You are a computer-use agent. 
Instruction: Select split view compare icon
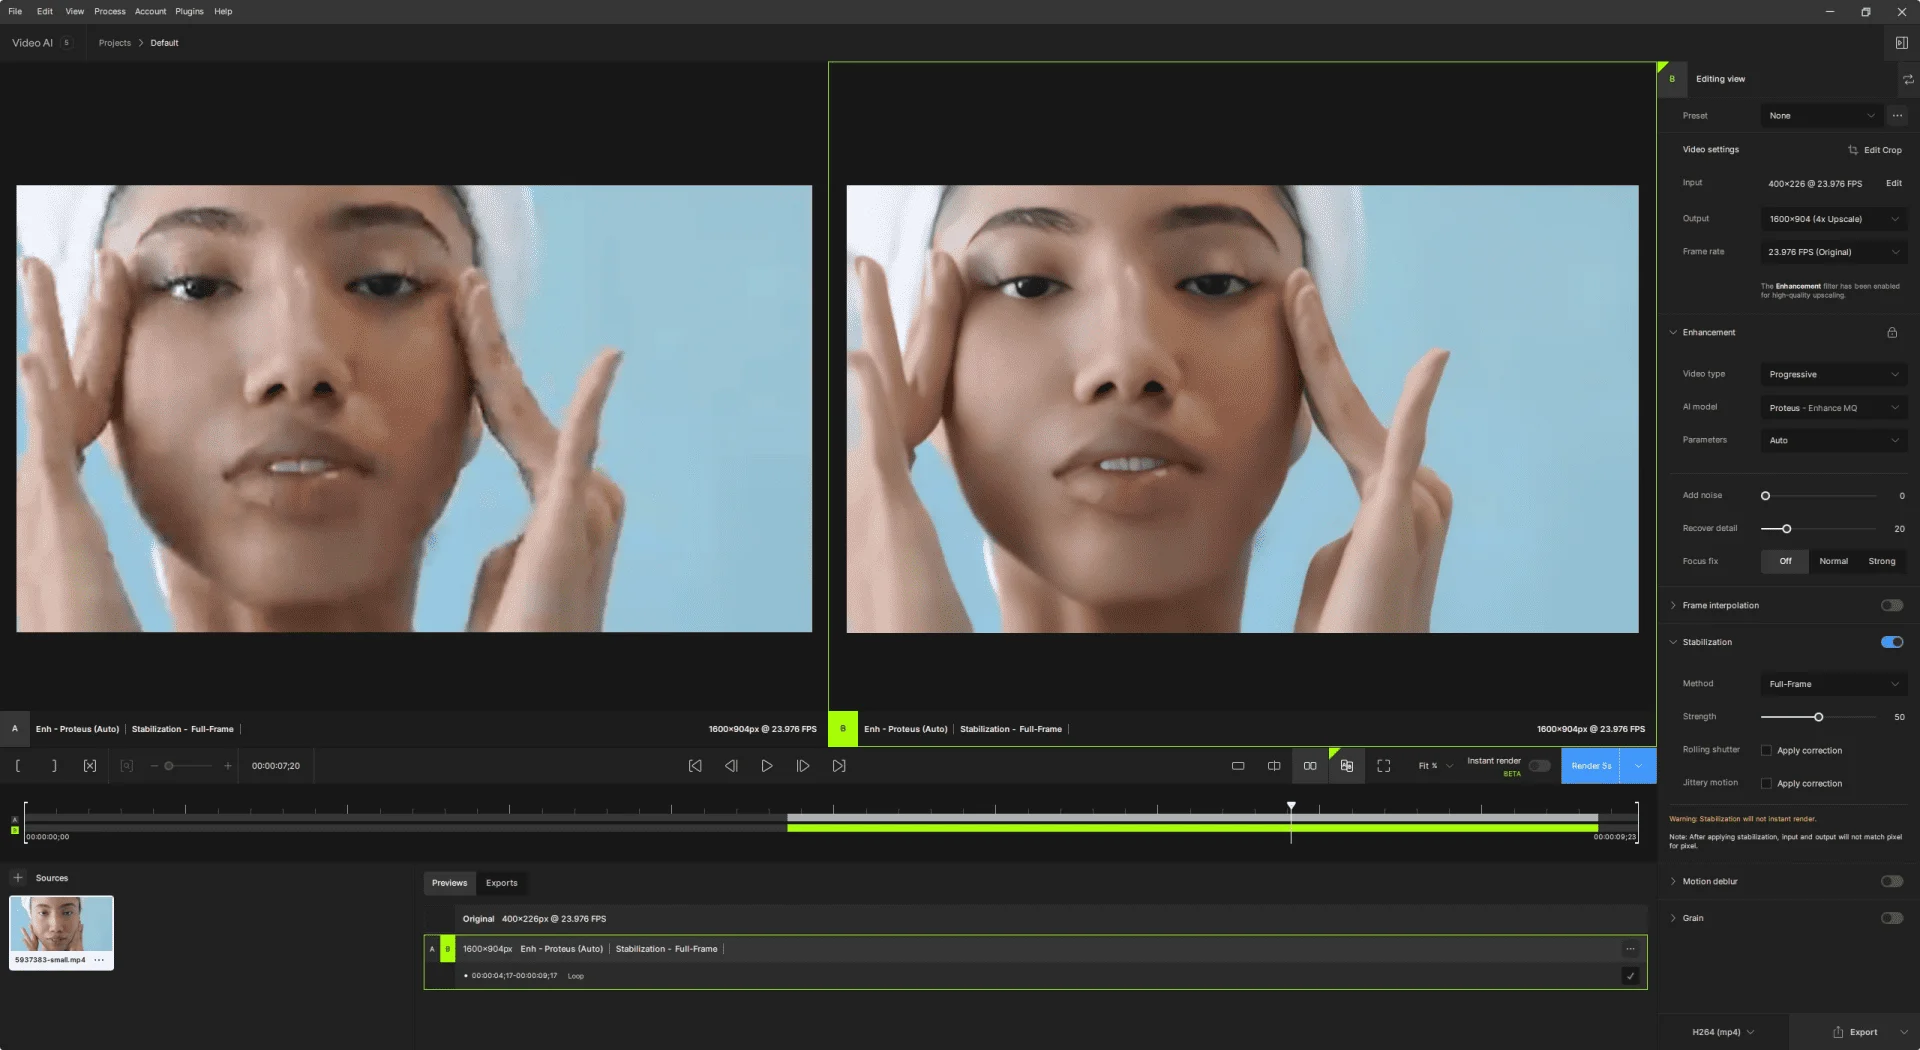[x=1274, y=766]
